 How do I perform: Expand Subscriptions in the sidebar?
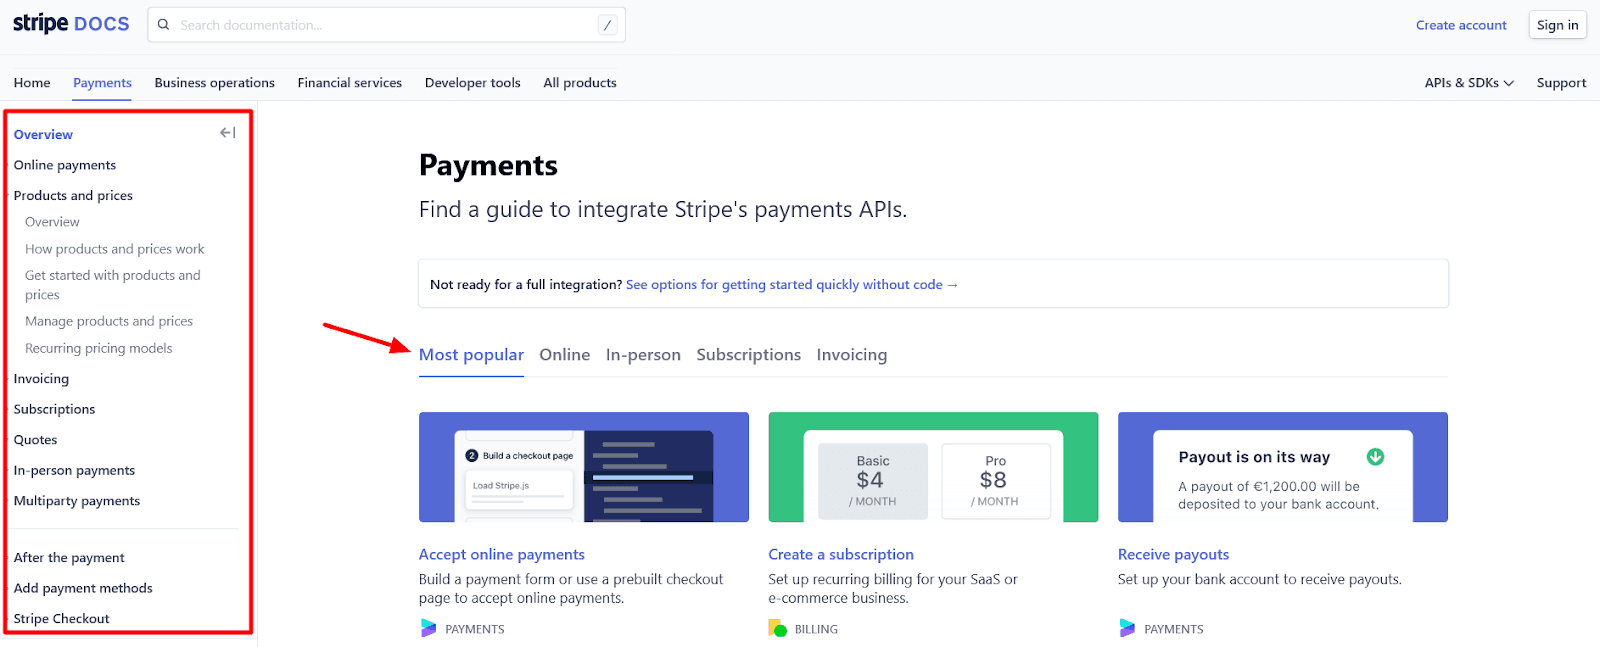tap(54, 409)
